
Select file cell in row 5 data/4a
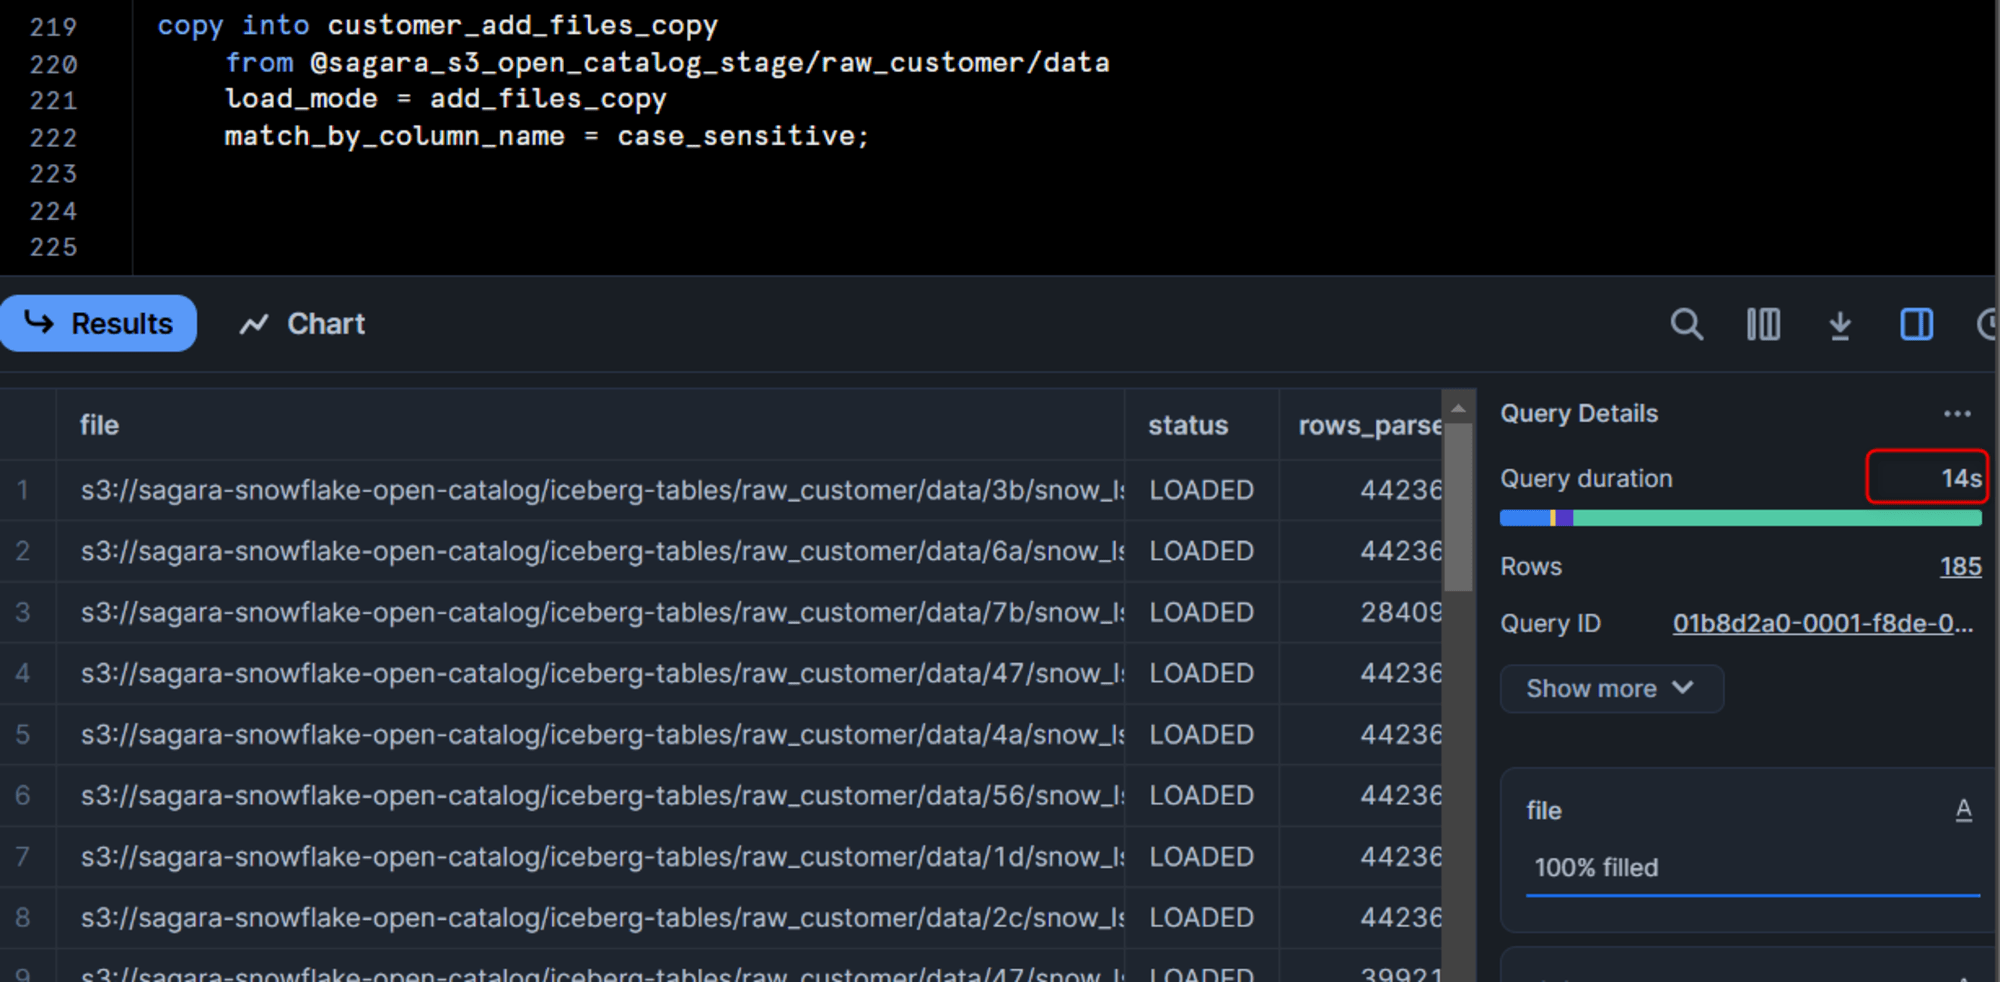pos(590,734)
